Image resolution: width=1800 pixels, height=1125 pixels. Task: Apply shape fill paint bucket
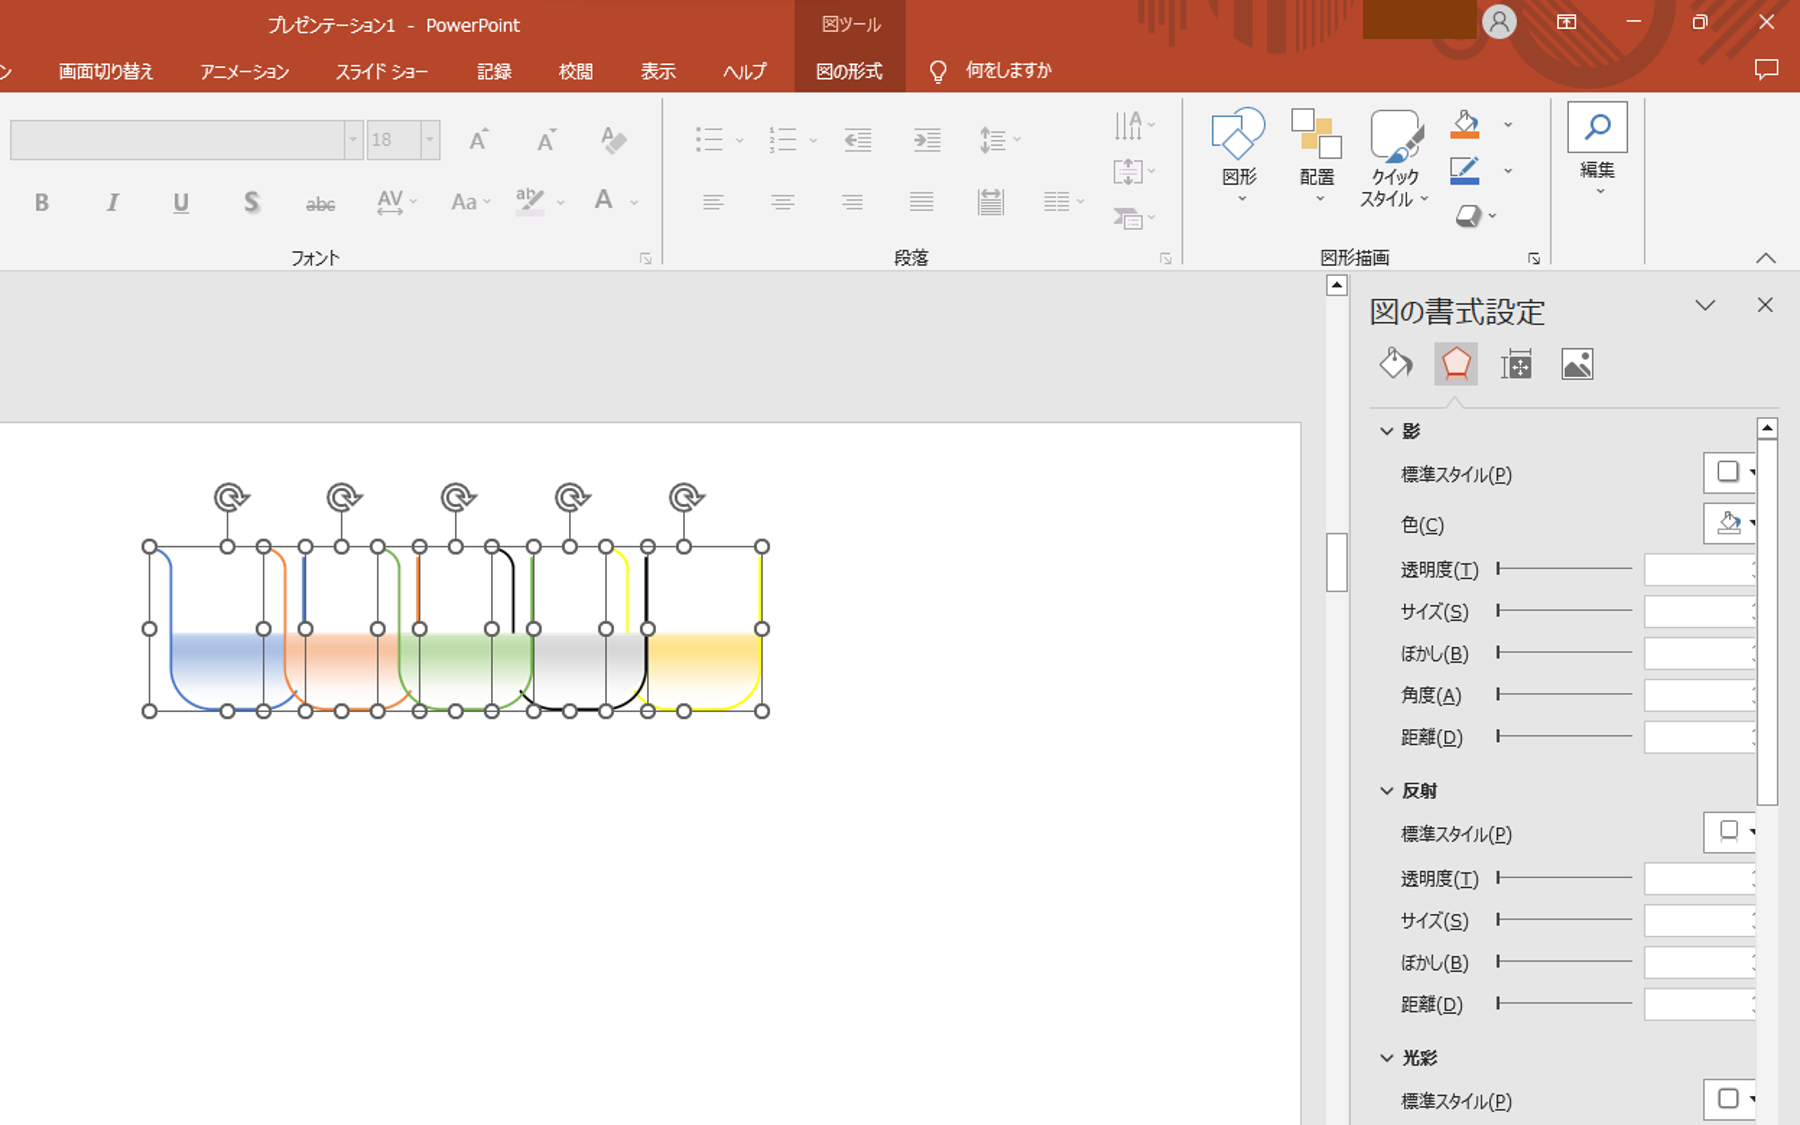(x=1465, y=125)
